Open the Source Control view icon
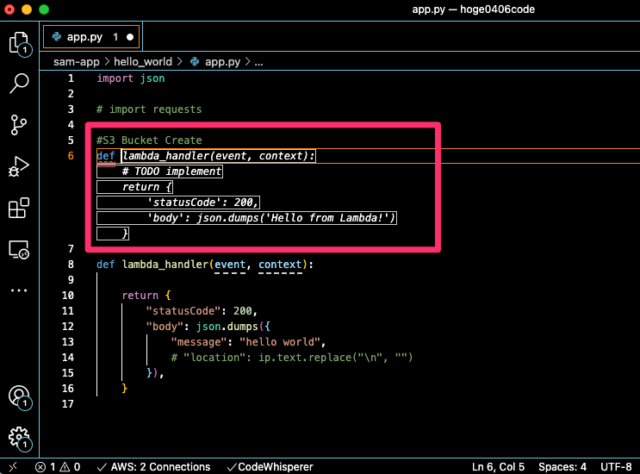 (19, 125)
